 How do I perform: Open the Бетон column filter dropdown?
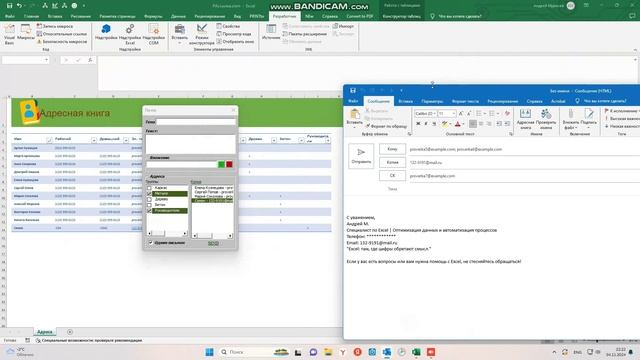point(301,140)
